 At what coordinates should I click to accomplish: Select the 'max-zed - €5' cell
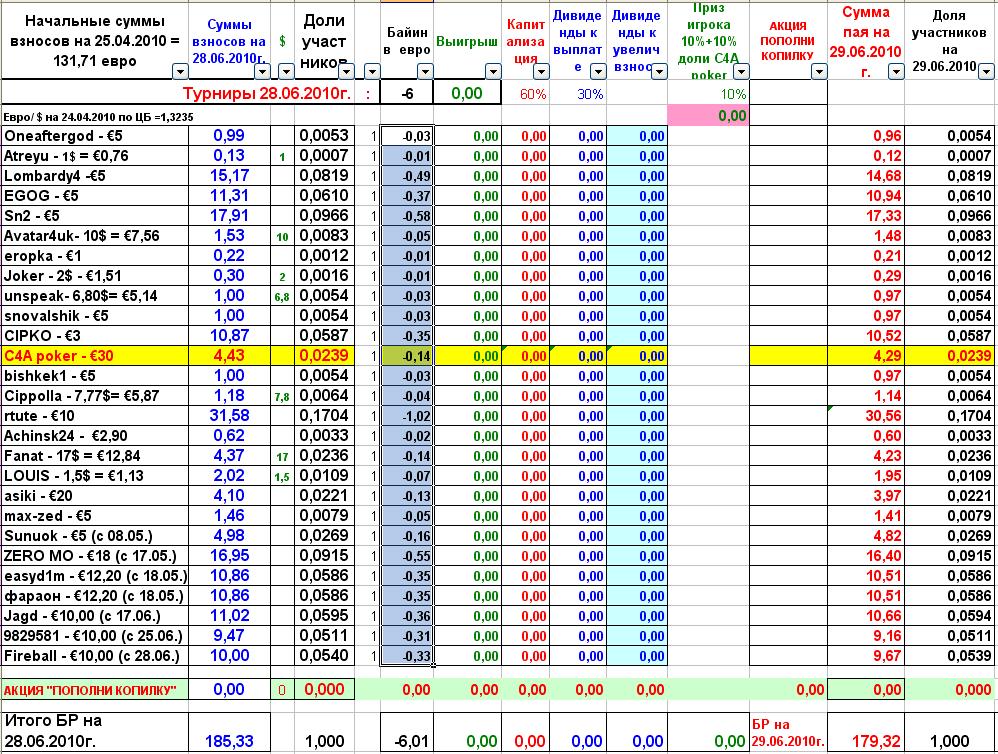point(95,515)
